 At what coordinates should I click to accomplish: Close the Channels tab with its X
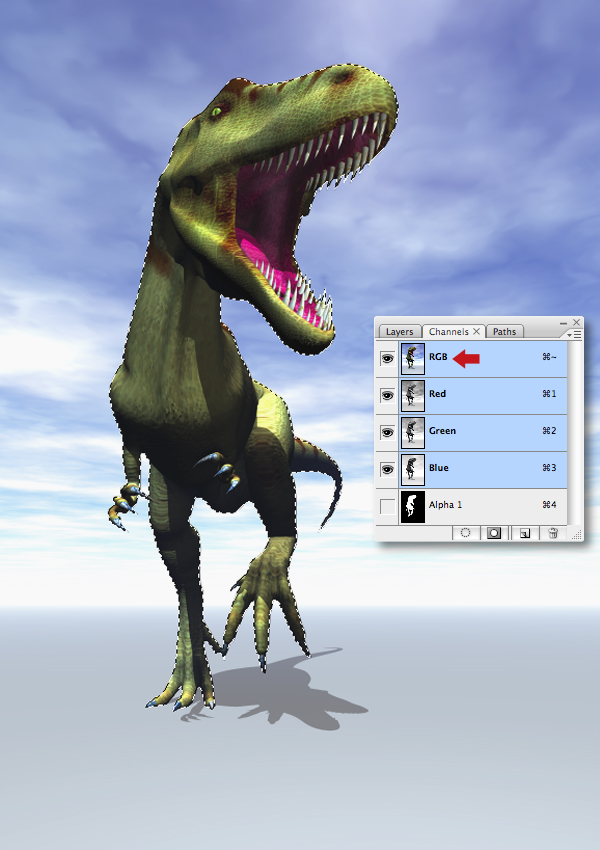[x=476, y=331]
